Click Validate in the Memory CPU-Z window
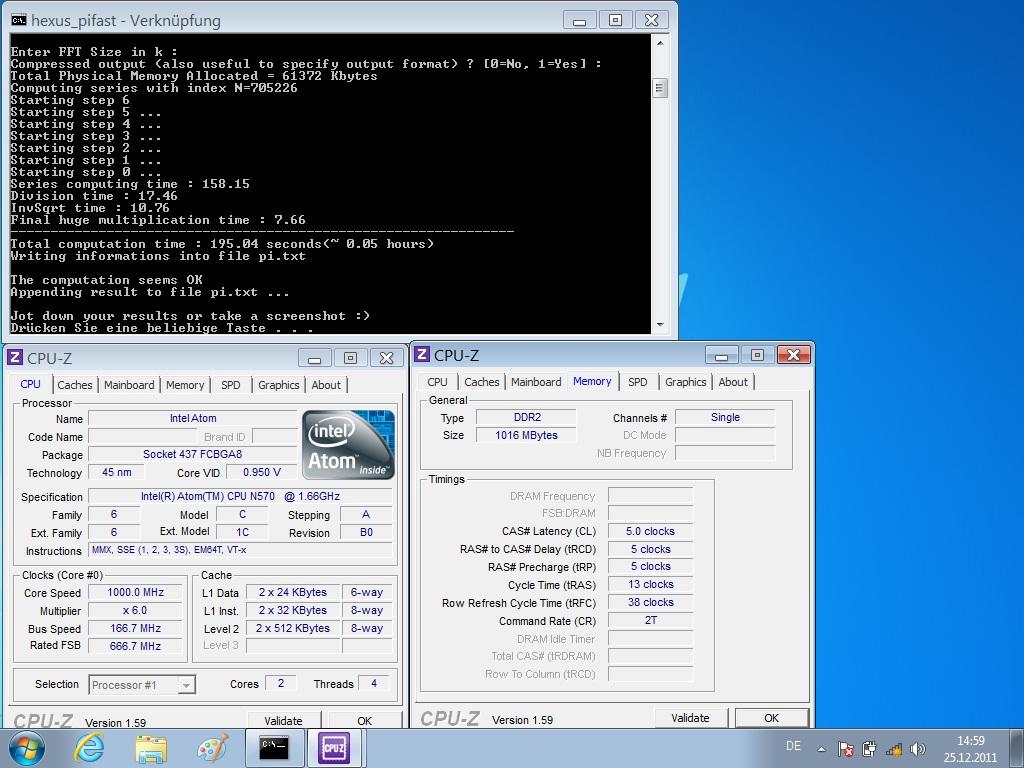 (690, 718)
